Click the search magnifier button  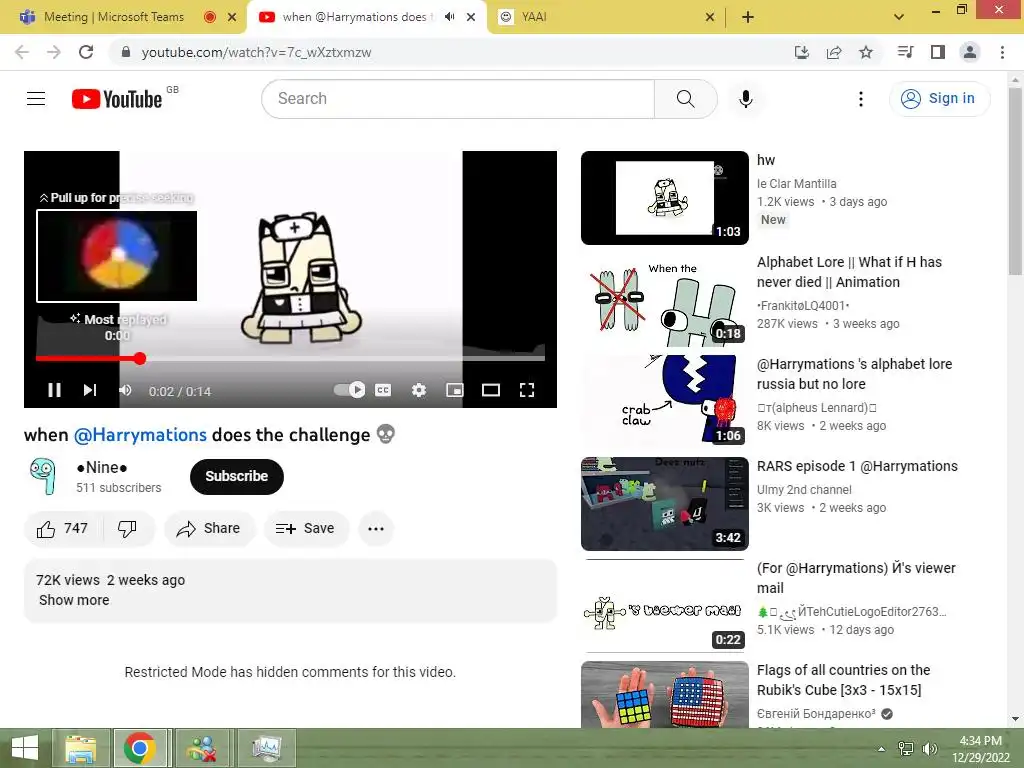686,99
